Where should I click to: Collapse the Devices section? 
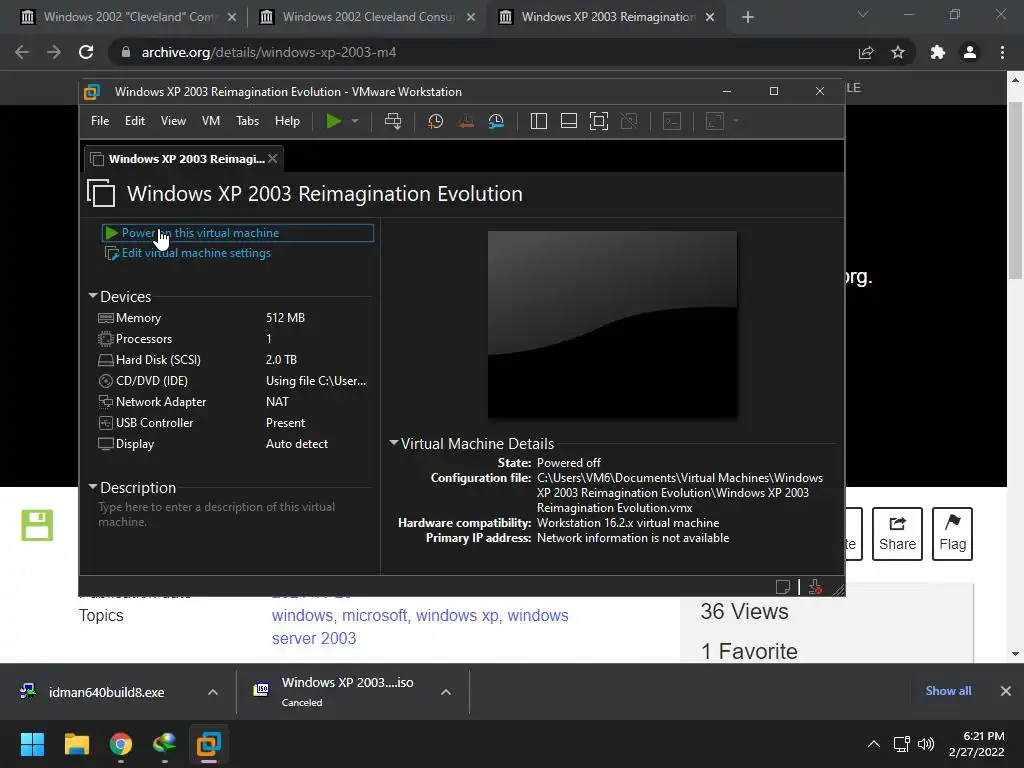pyautogui.click(x=93, y=296)
